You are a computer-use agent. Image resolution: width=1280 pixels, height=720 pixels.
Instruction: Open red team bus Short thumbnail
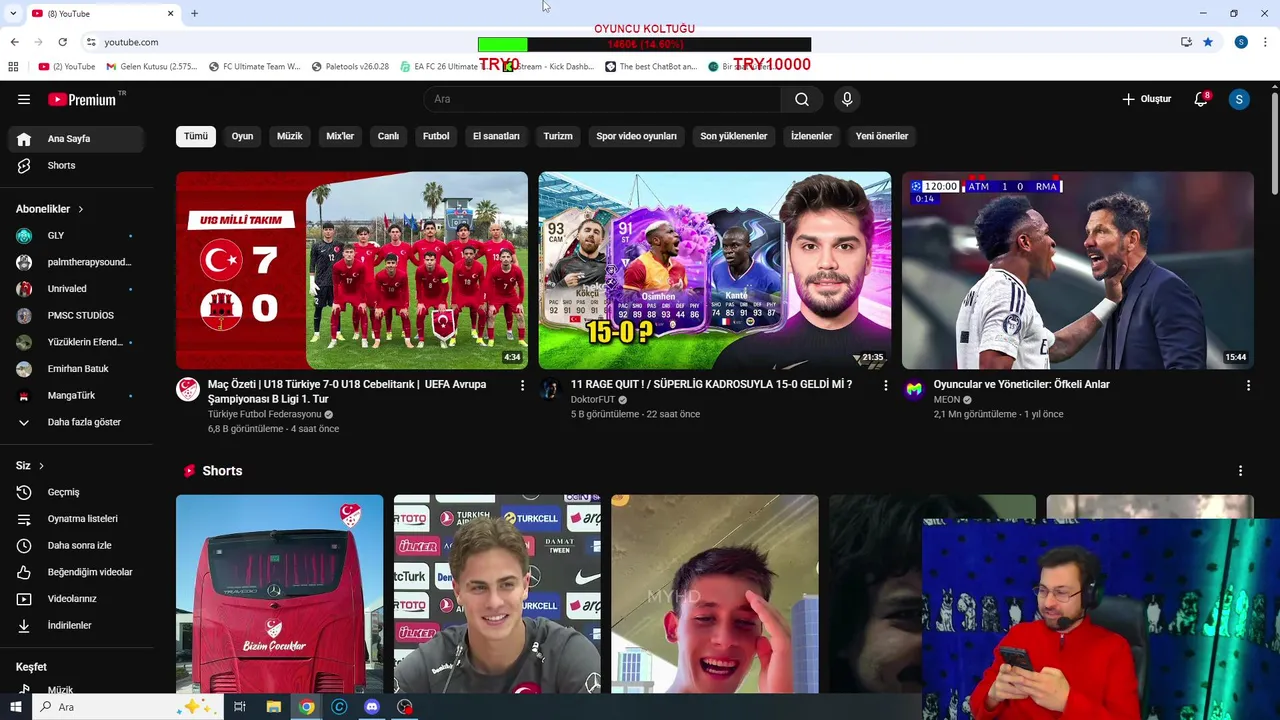coord(280,594)
